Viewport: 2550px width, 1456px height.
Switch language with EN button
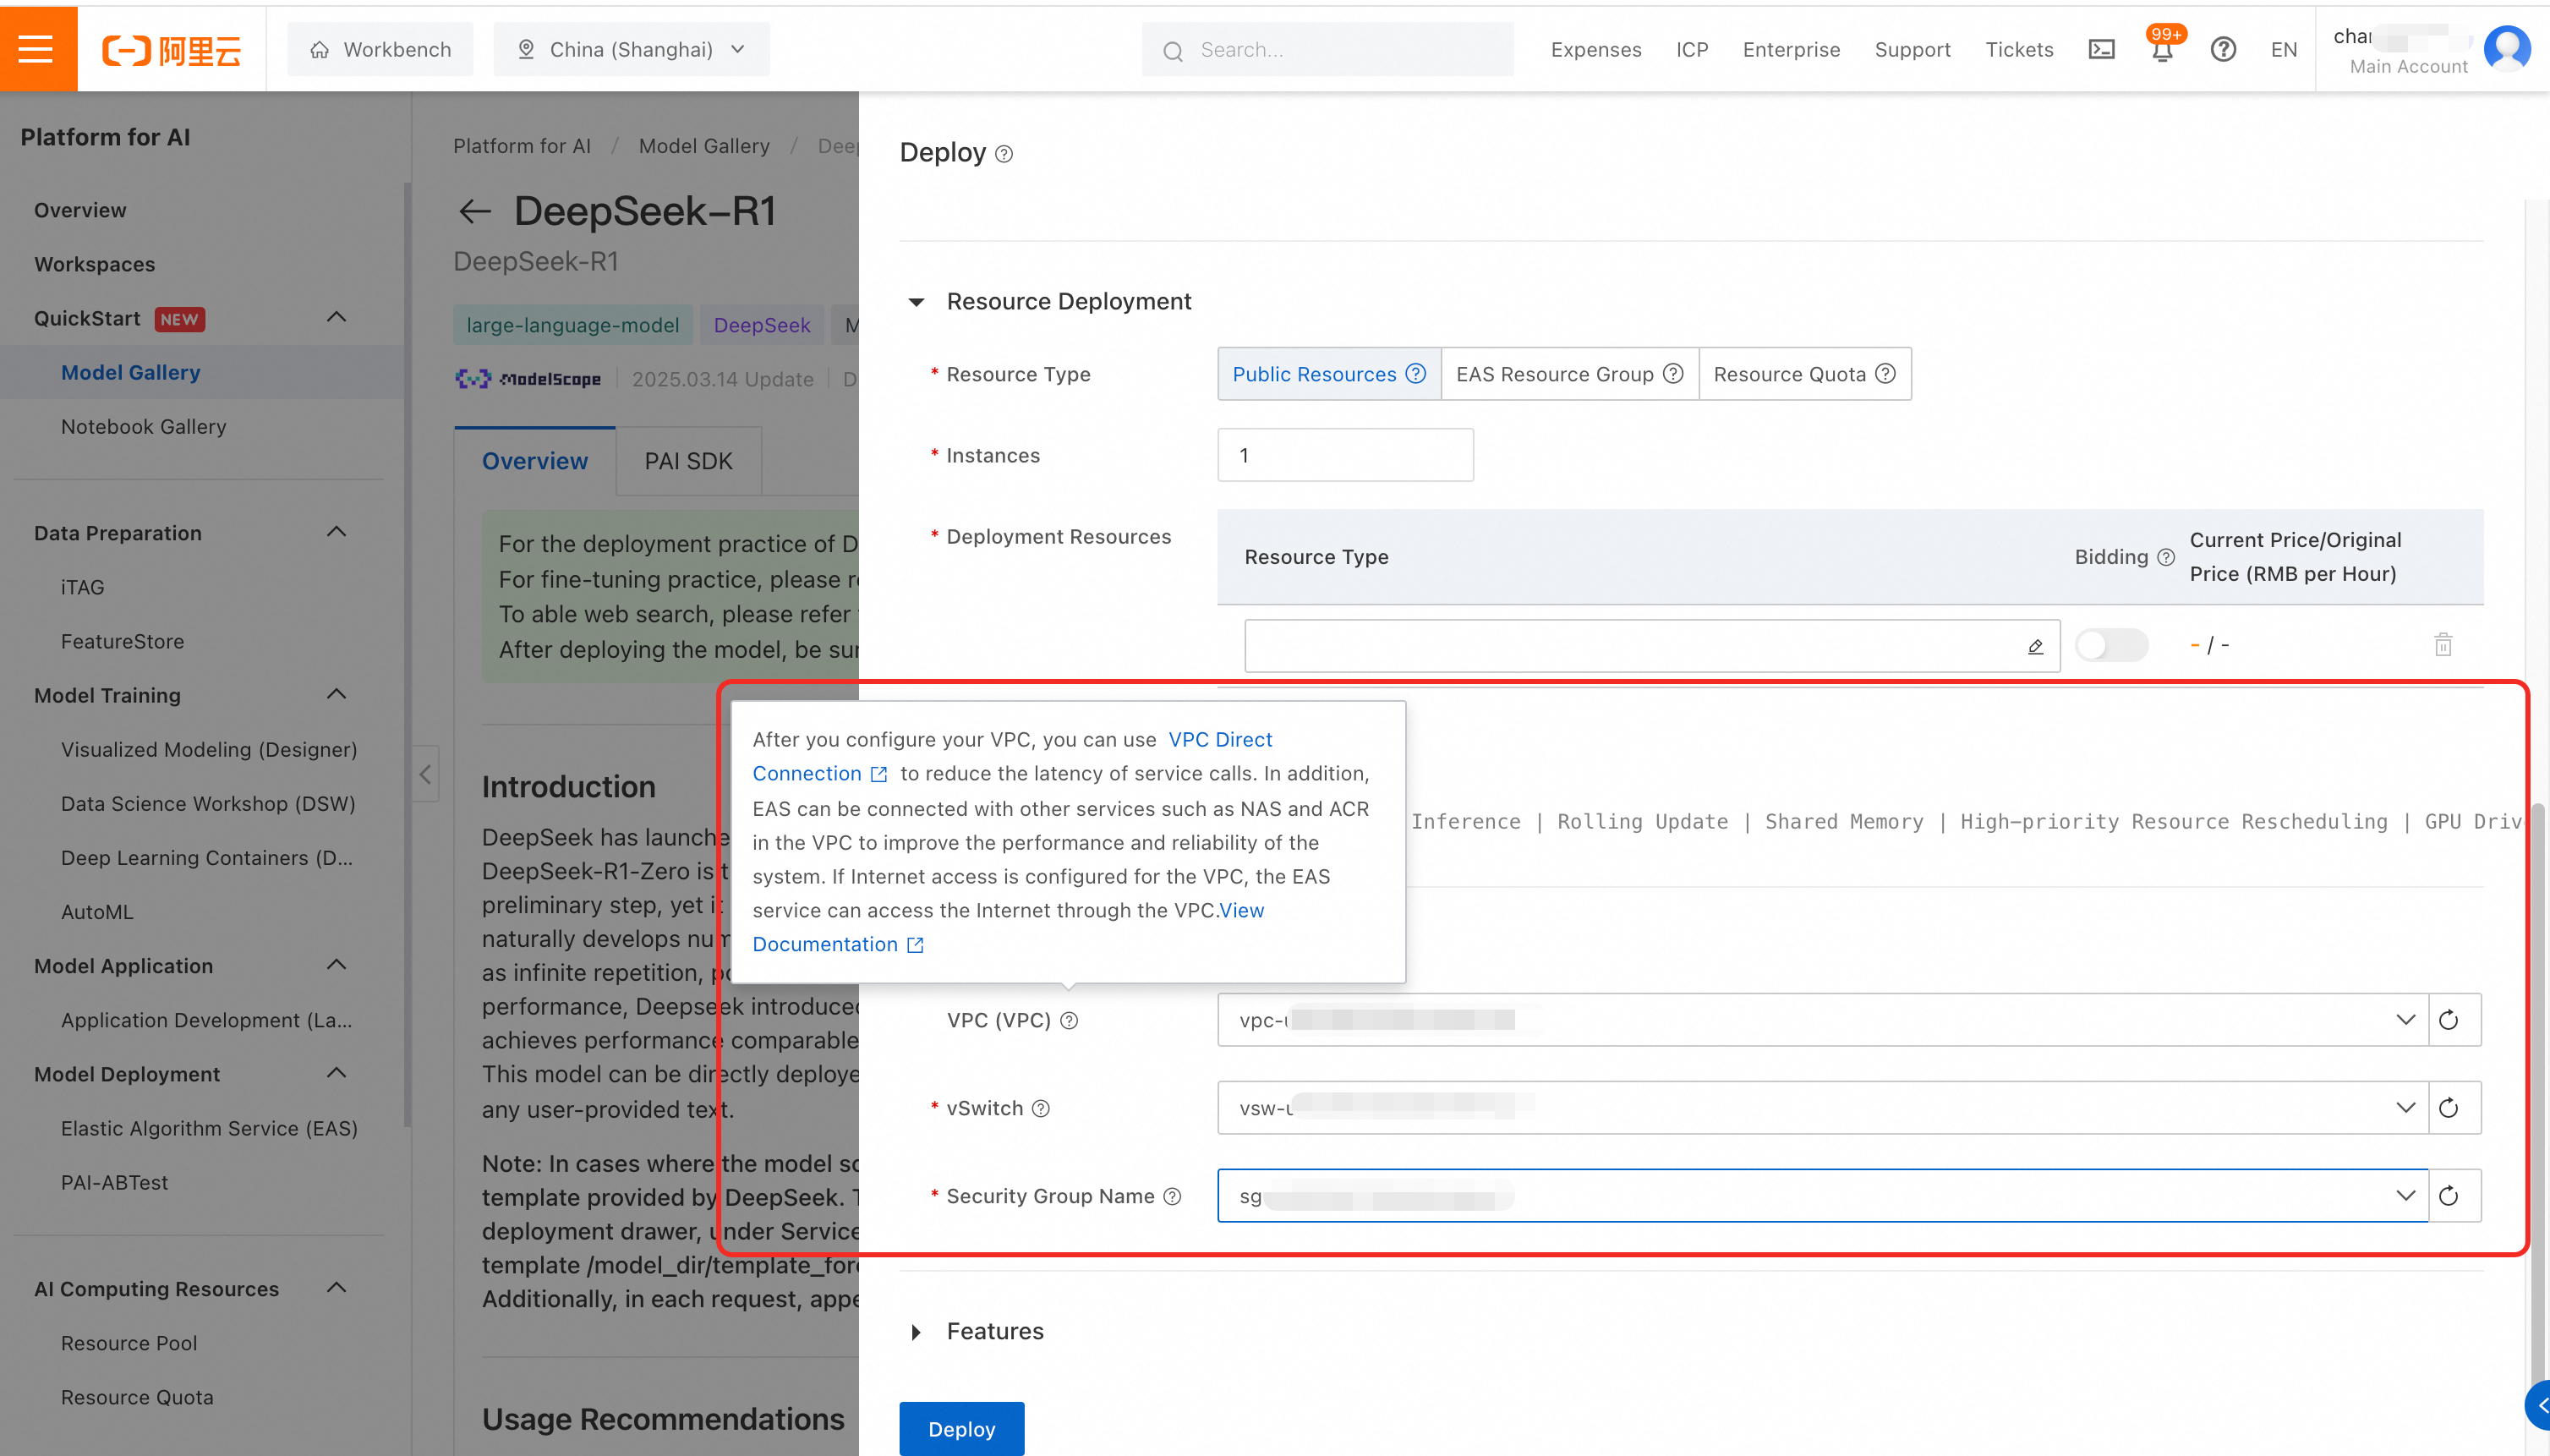[2284, 49]
